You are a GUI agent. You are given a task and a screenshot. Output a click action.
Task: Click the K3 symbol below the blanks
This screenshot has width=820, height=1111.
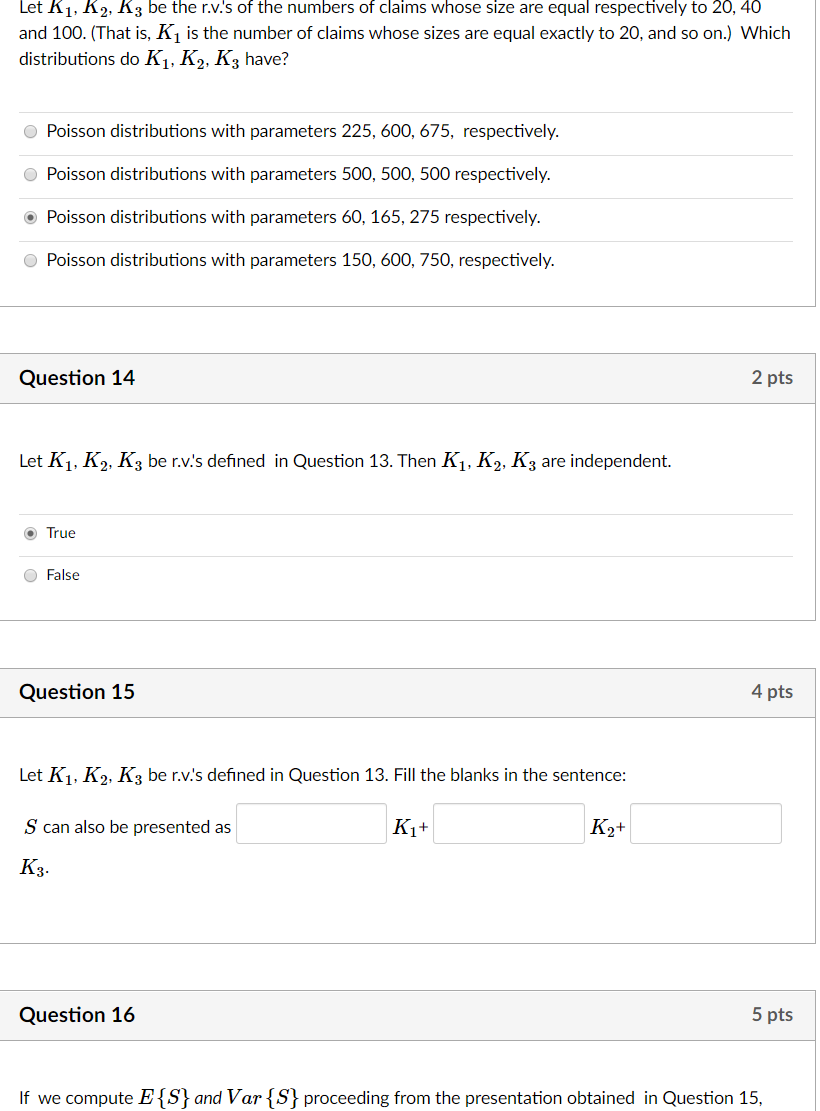coord(31,867)
